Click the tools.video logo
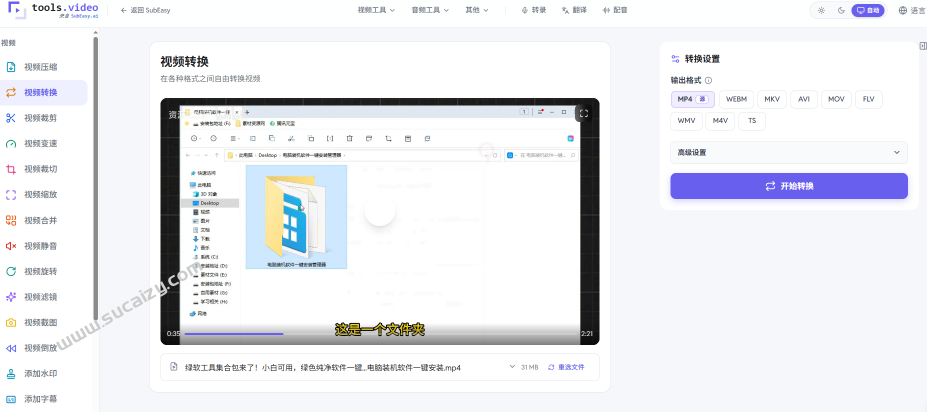 coord(53,10)
